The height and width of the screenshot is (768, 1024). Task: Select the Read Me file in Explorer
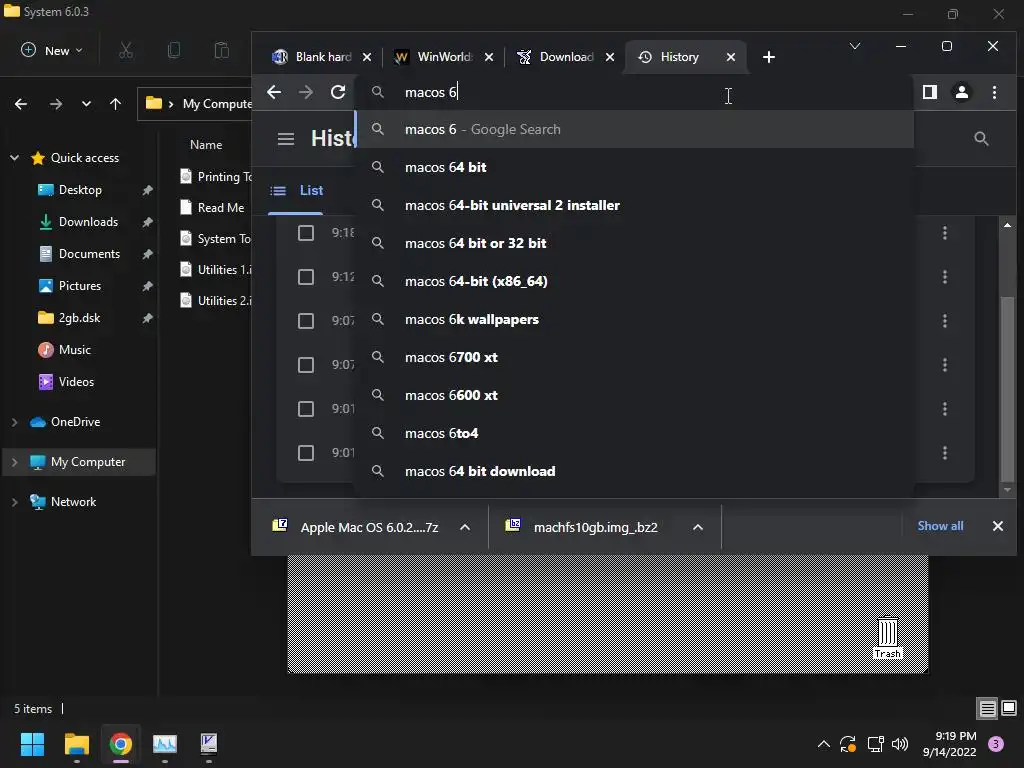[x=221, y=208]
